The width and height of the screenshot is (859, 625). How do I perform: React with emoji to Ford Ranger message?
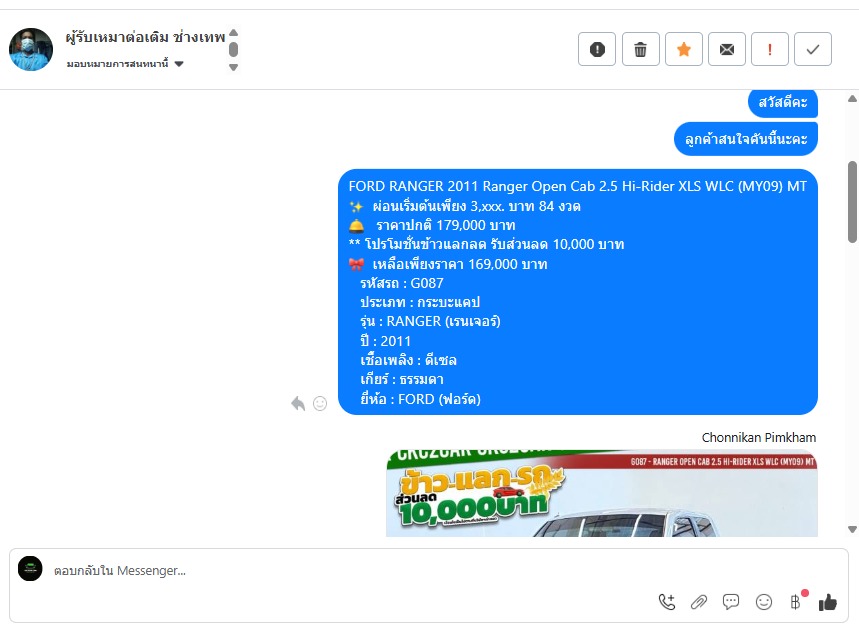320,404
